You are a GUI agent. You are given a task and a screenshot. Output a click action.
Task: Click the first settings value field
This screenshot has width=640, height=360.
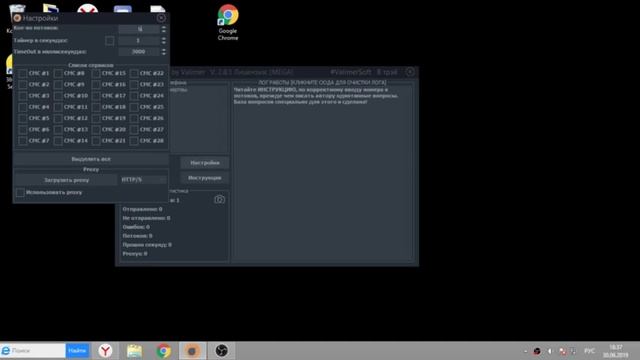click(x=139, y=29)
